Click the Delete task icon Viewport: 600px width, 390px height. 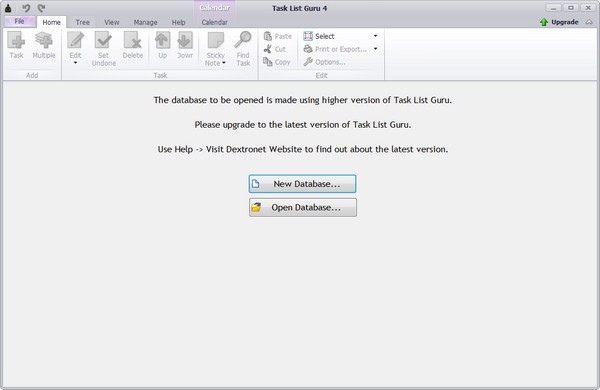(132, 40)
